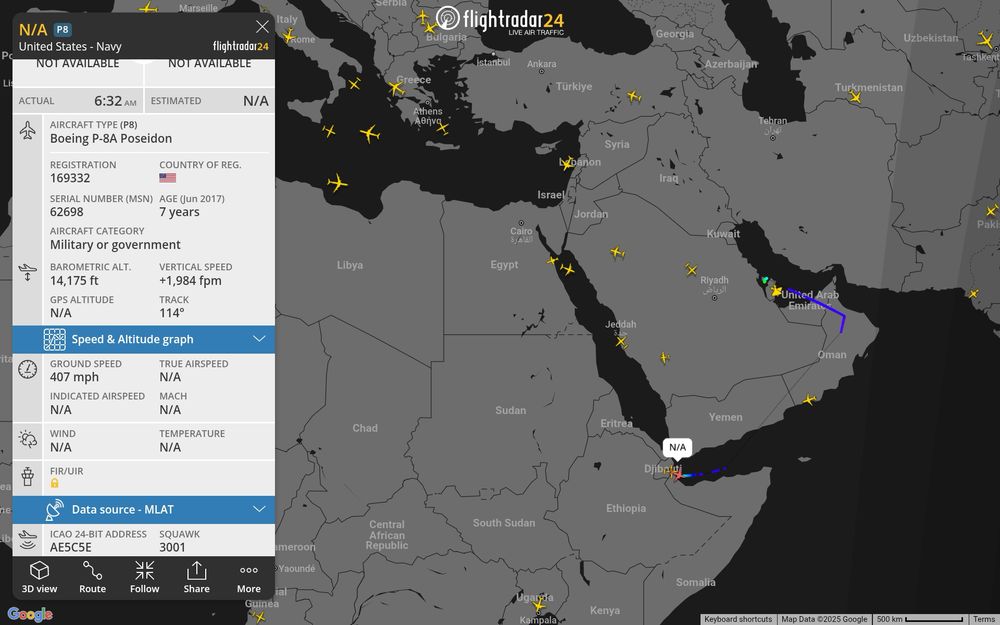Image resolution: width=1000 pixels, height=625 pixels.
Task: Open the 3D view
Action: [x=40, y=577]
